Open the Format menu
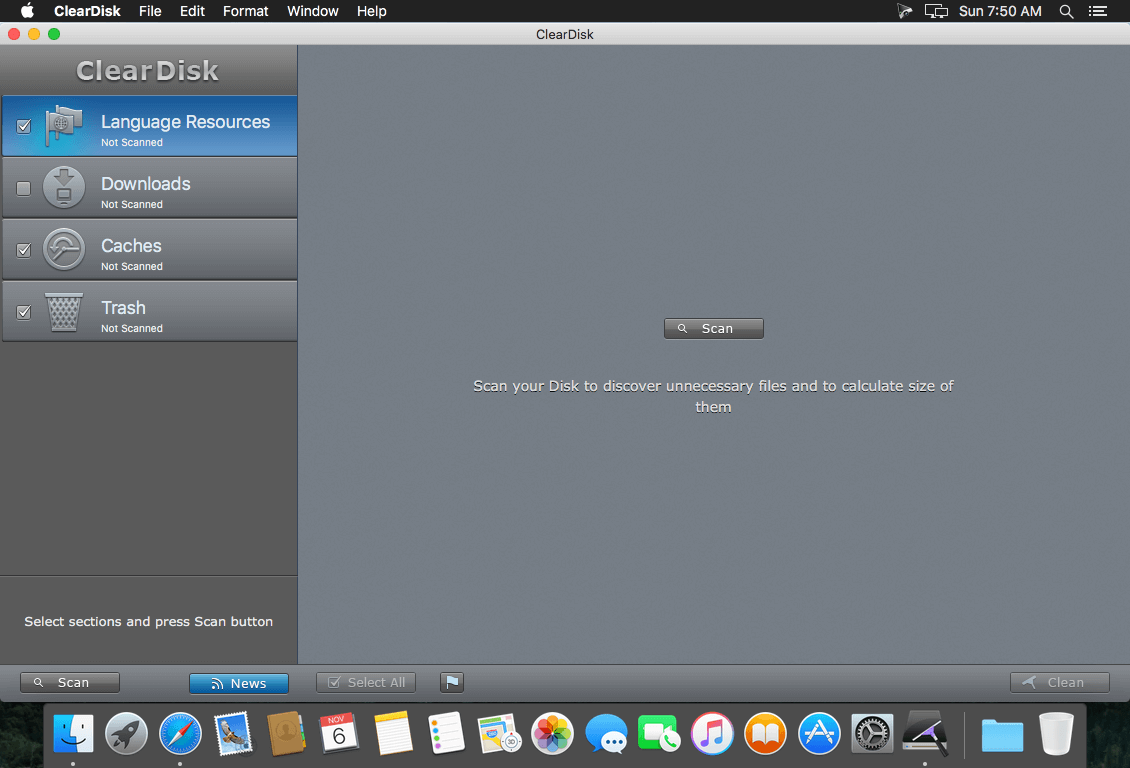This screenshot has width=1130, height=768. (x=246, y=11)
